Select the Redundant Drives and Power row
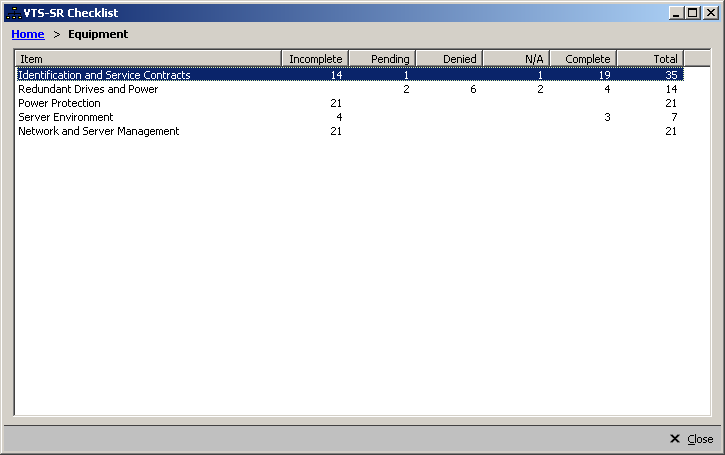The height and width of the screenshot is (455, 725). coord(88,89)
